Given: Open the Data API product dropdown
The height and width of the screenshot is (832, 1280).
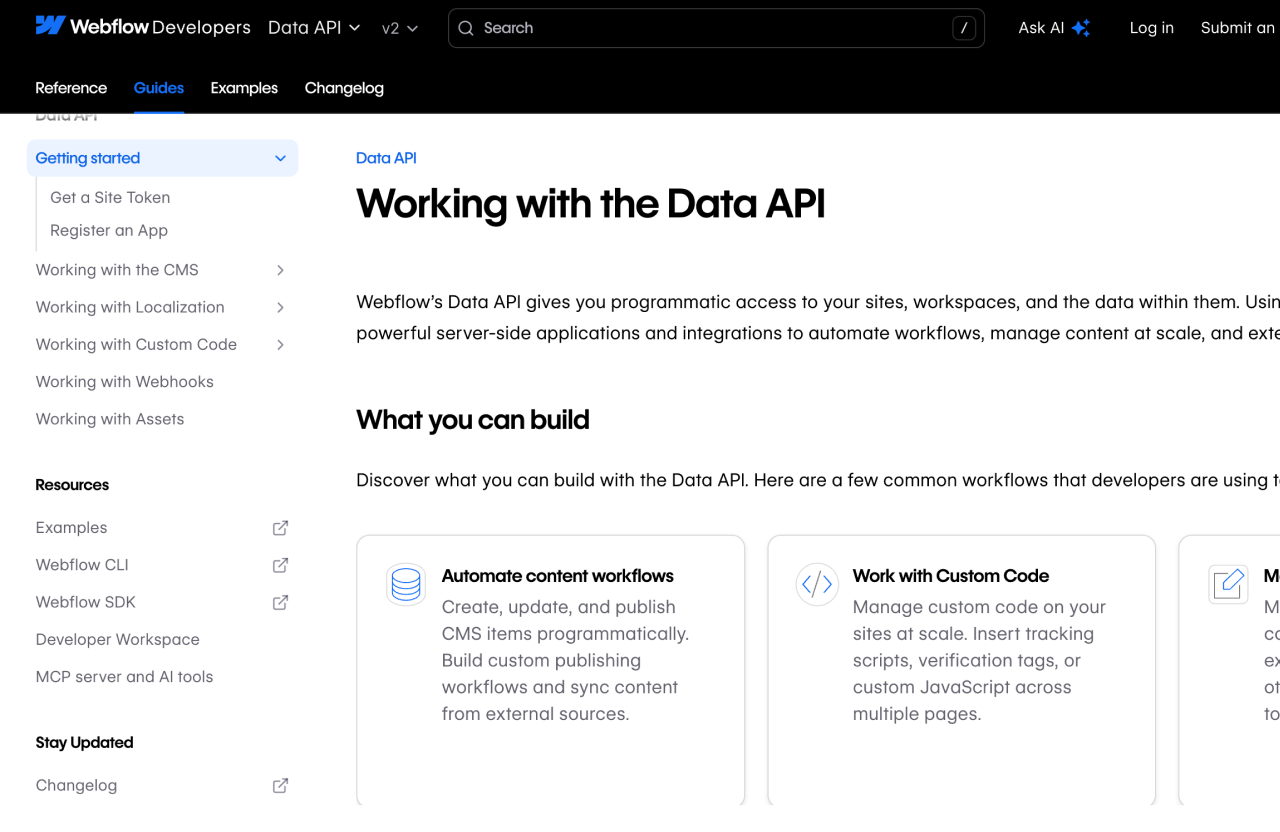Looking at the screenshot, I should tap(314, 28).
